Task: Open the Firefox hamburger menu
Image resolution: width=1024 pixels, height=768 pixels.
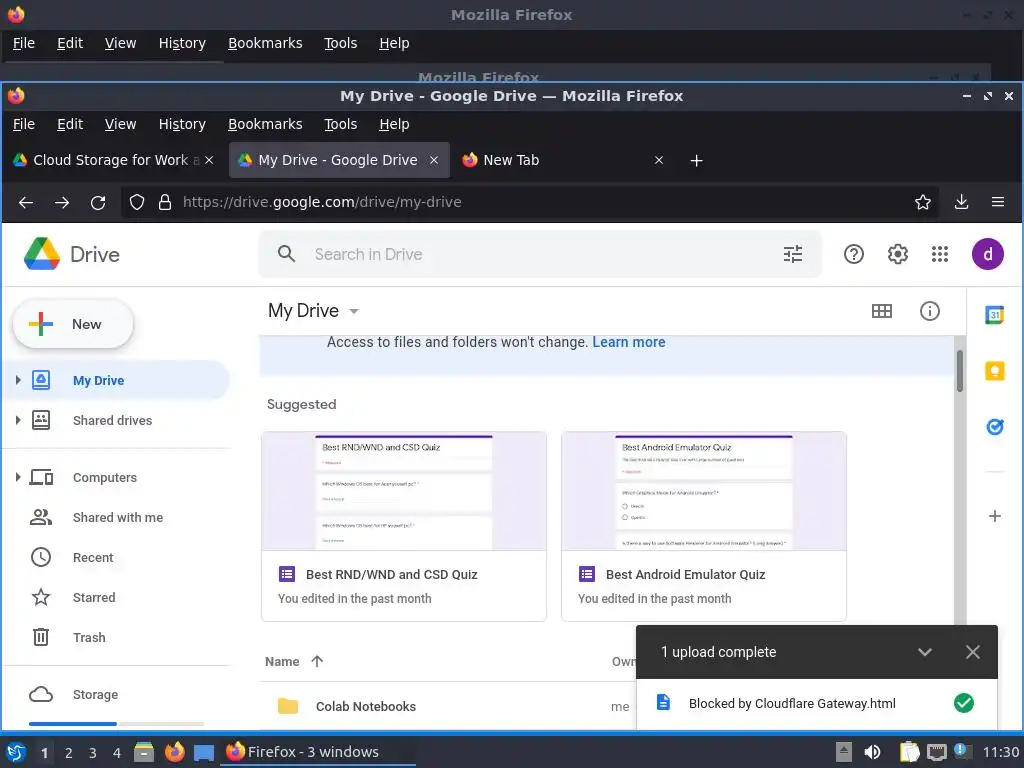Action: 997,202
